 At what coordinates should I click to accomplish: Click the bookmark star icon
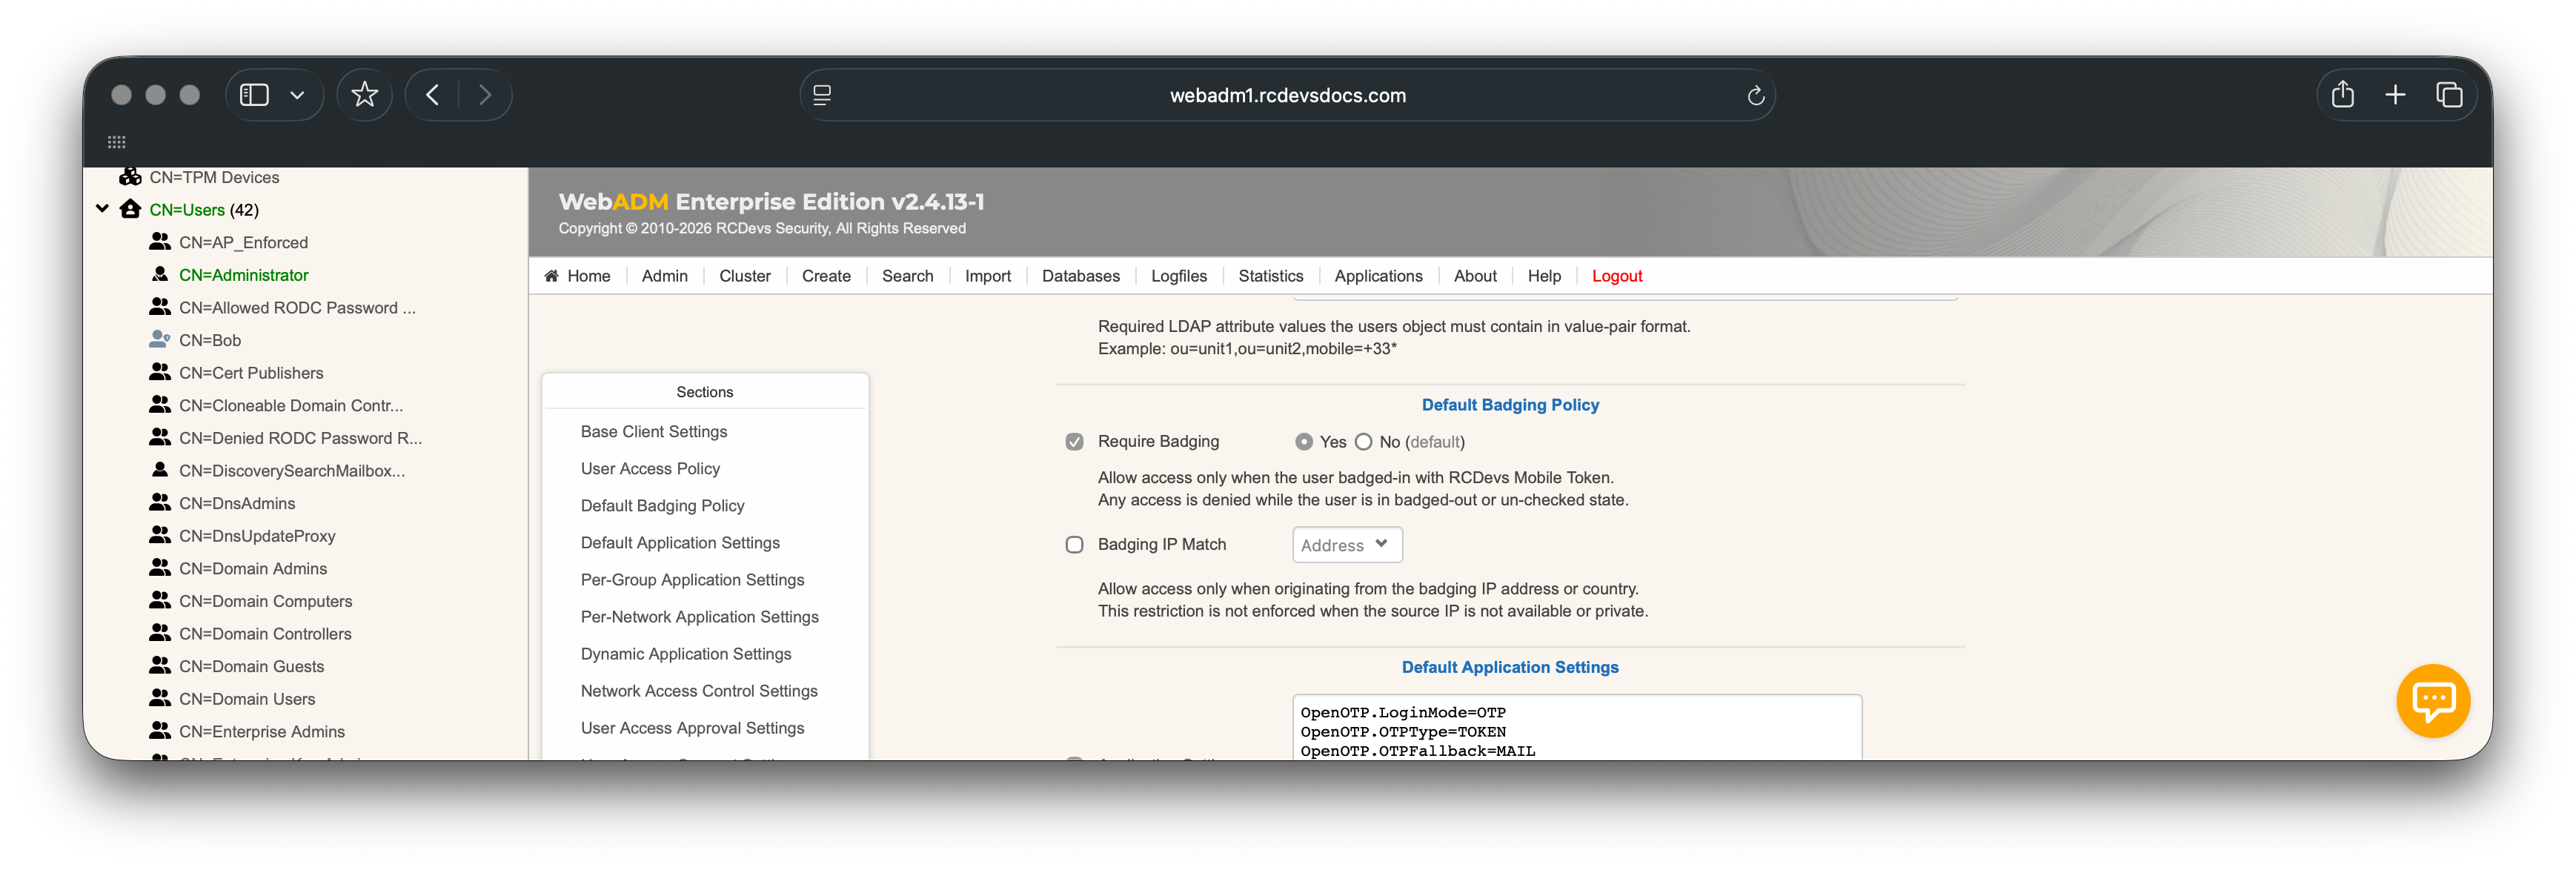(364, 95)
